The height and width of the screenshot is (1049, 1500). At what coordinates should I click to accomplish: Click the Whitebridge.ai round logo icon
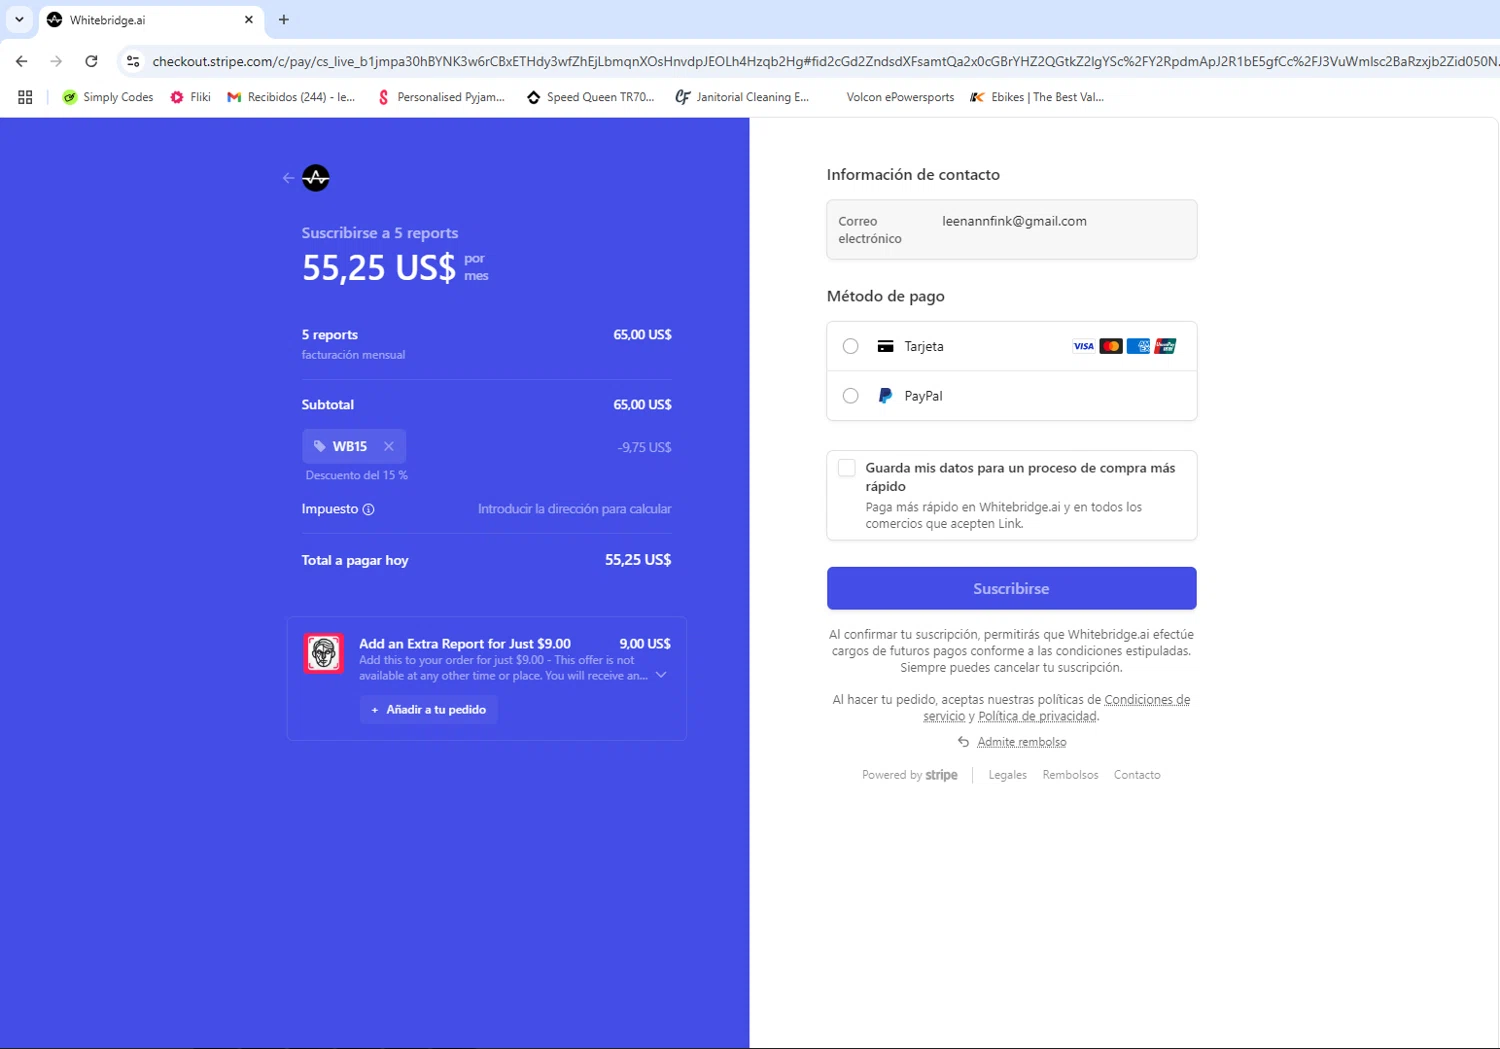316,178
